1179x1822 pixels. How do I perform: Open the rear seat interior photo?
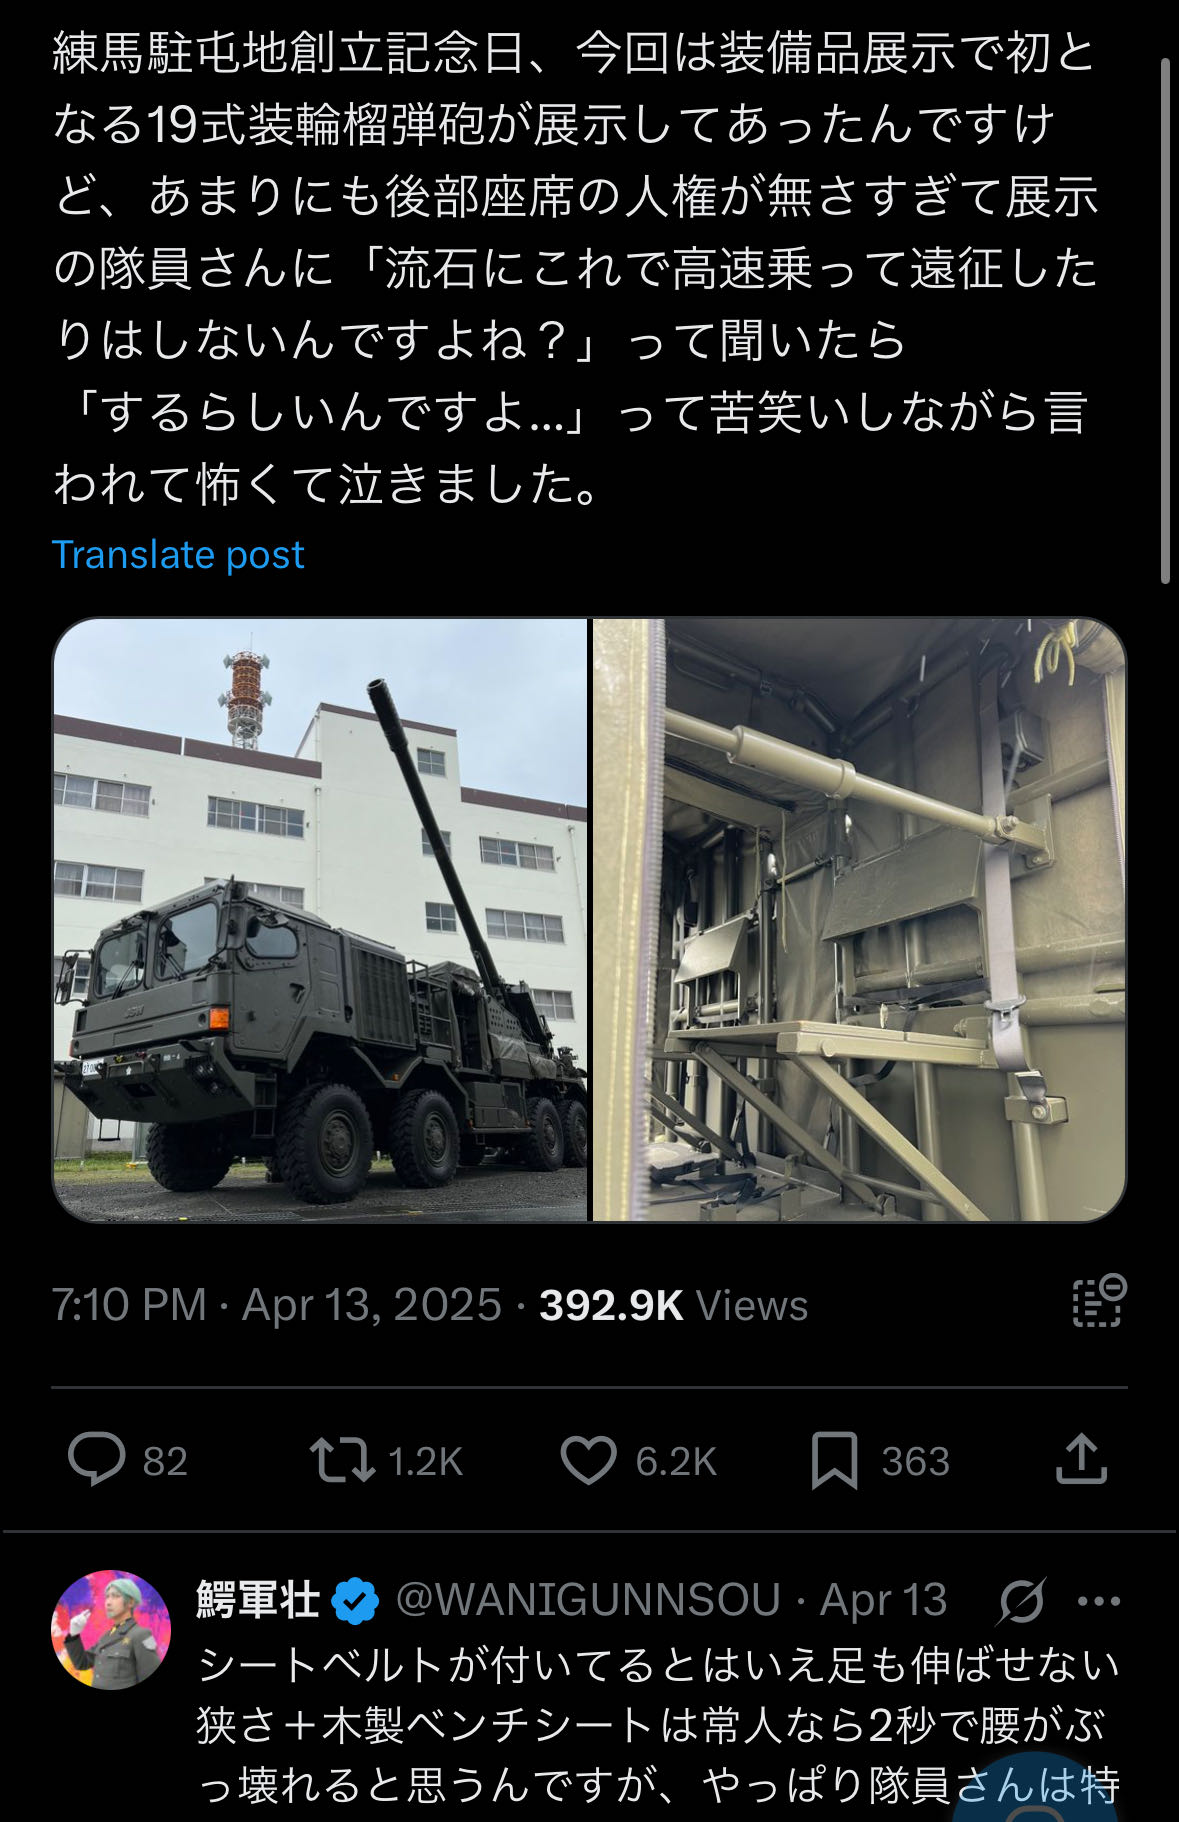click(860, 920)
